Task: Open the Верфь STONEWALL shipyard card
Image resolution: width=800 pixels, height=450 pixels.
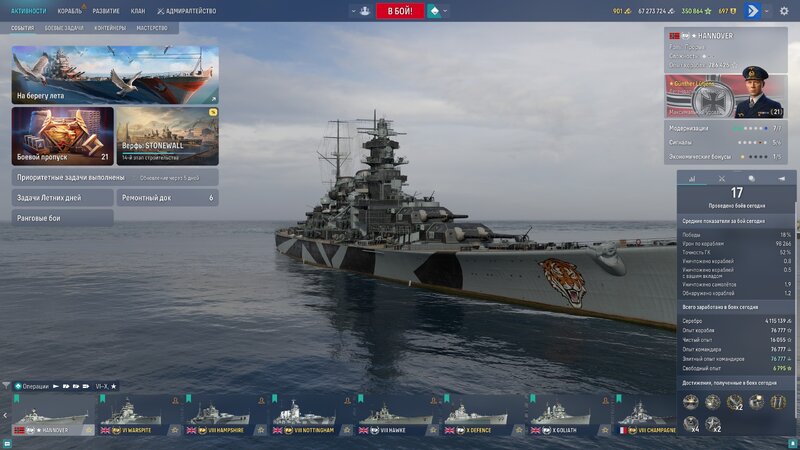Action: tap(168, 136)
